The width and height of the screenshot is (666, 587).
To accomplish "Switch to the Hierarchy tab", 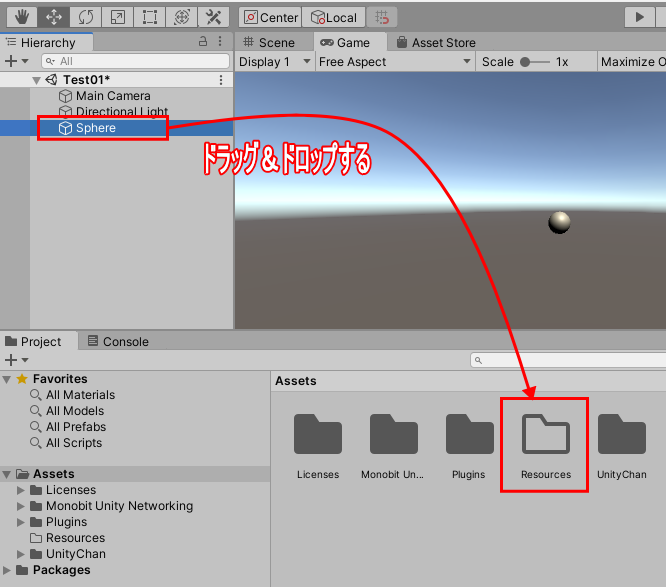I will [47, 42].
